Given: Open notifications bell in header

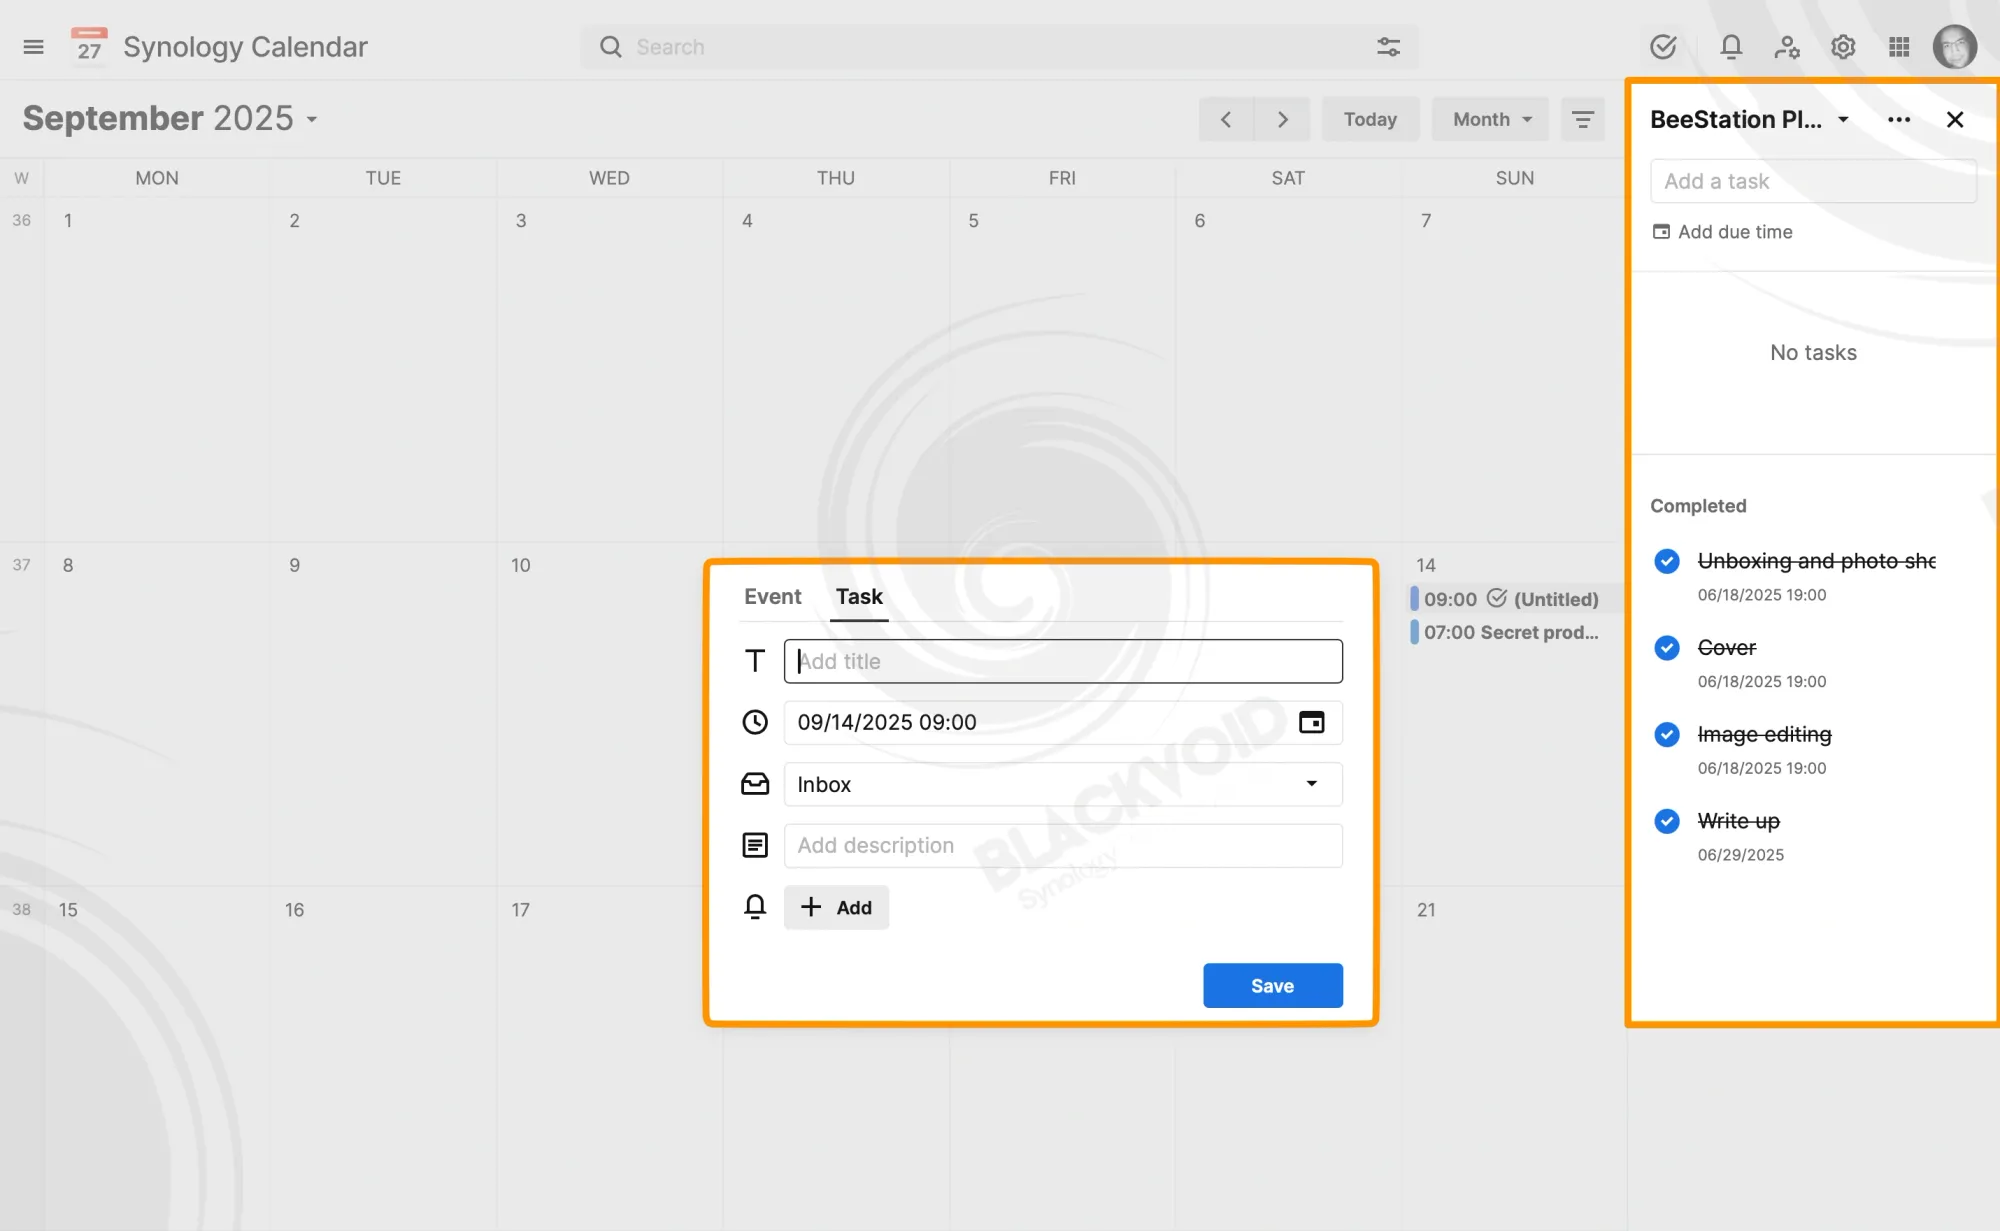Looking at the screenshot, I should click(x=1731, y=47).
